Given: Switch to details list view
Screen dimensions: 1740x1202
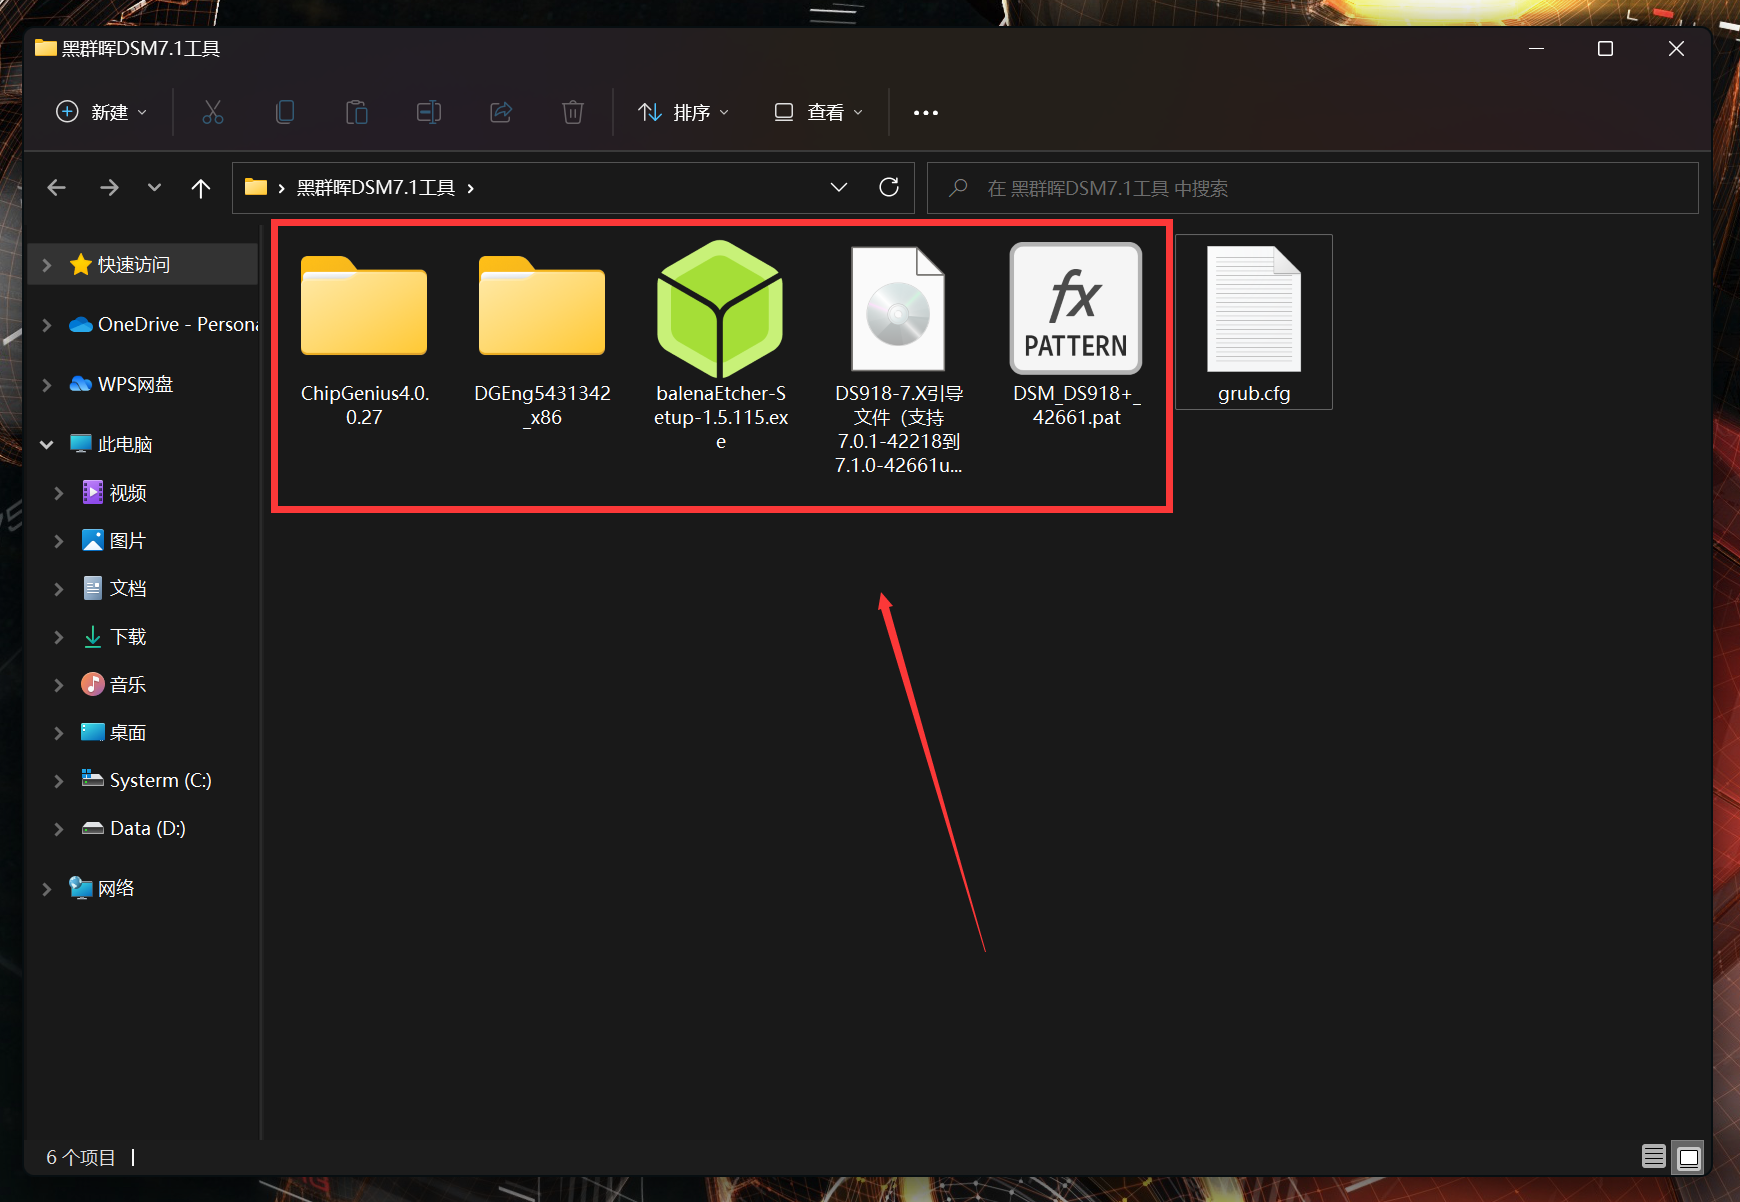Looking at the screenshot, I should pos(1653,1157).
